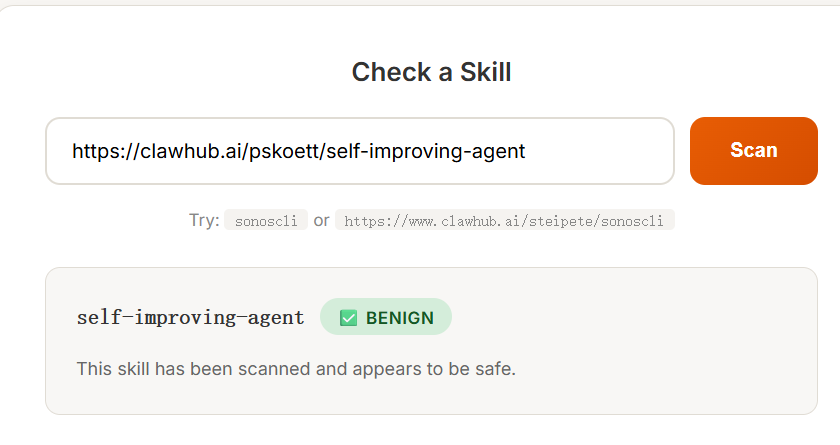Click empty area right of BENIGN badge
Viewport: 840px width, 445px height.
point(620,318)
